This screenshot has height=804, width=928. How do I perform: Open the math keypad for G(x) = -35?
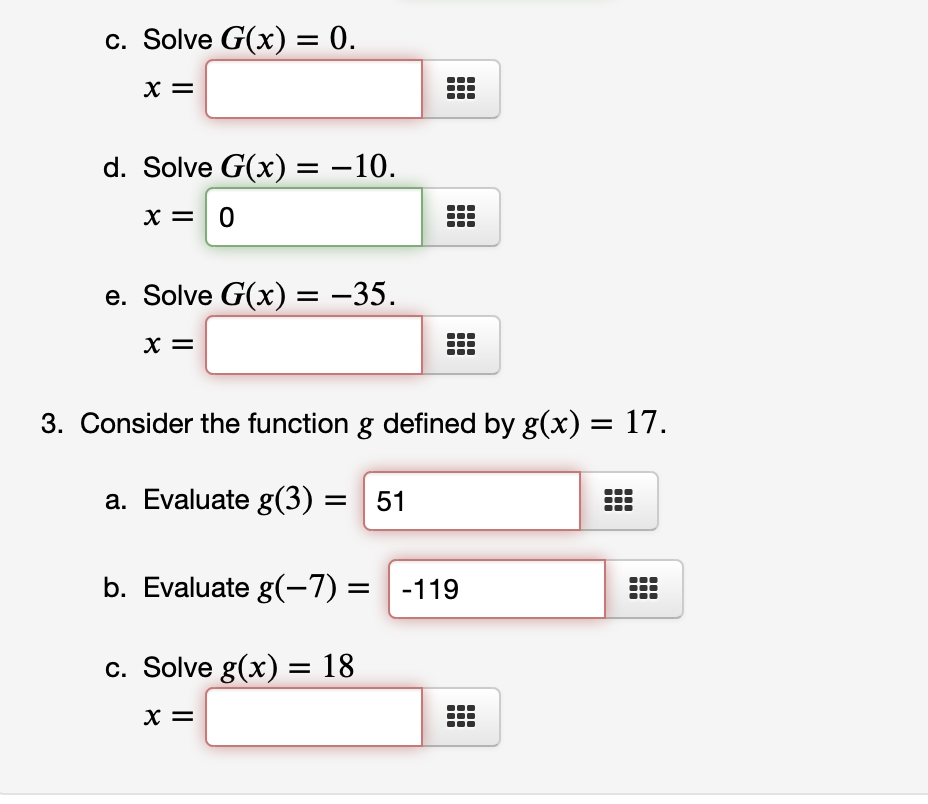pos(461,345)
